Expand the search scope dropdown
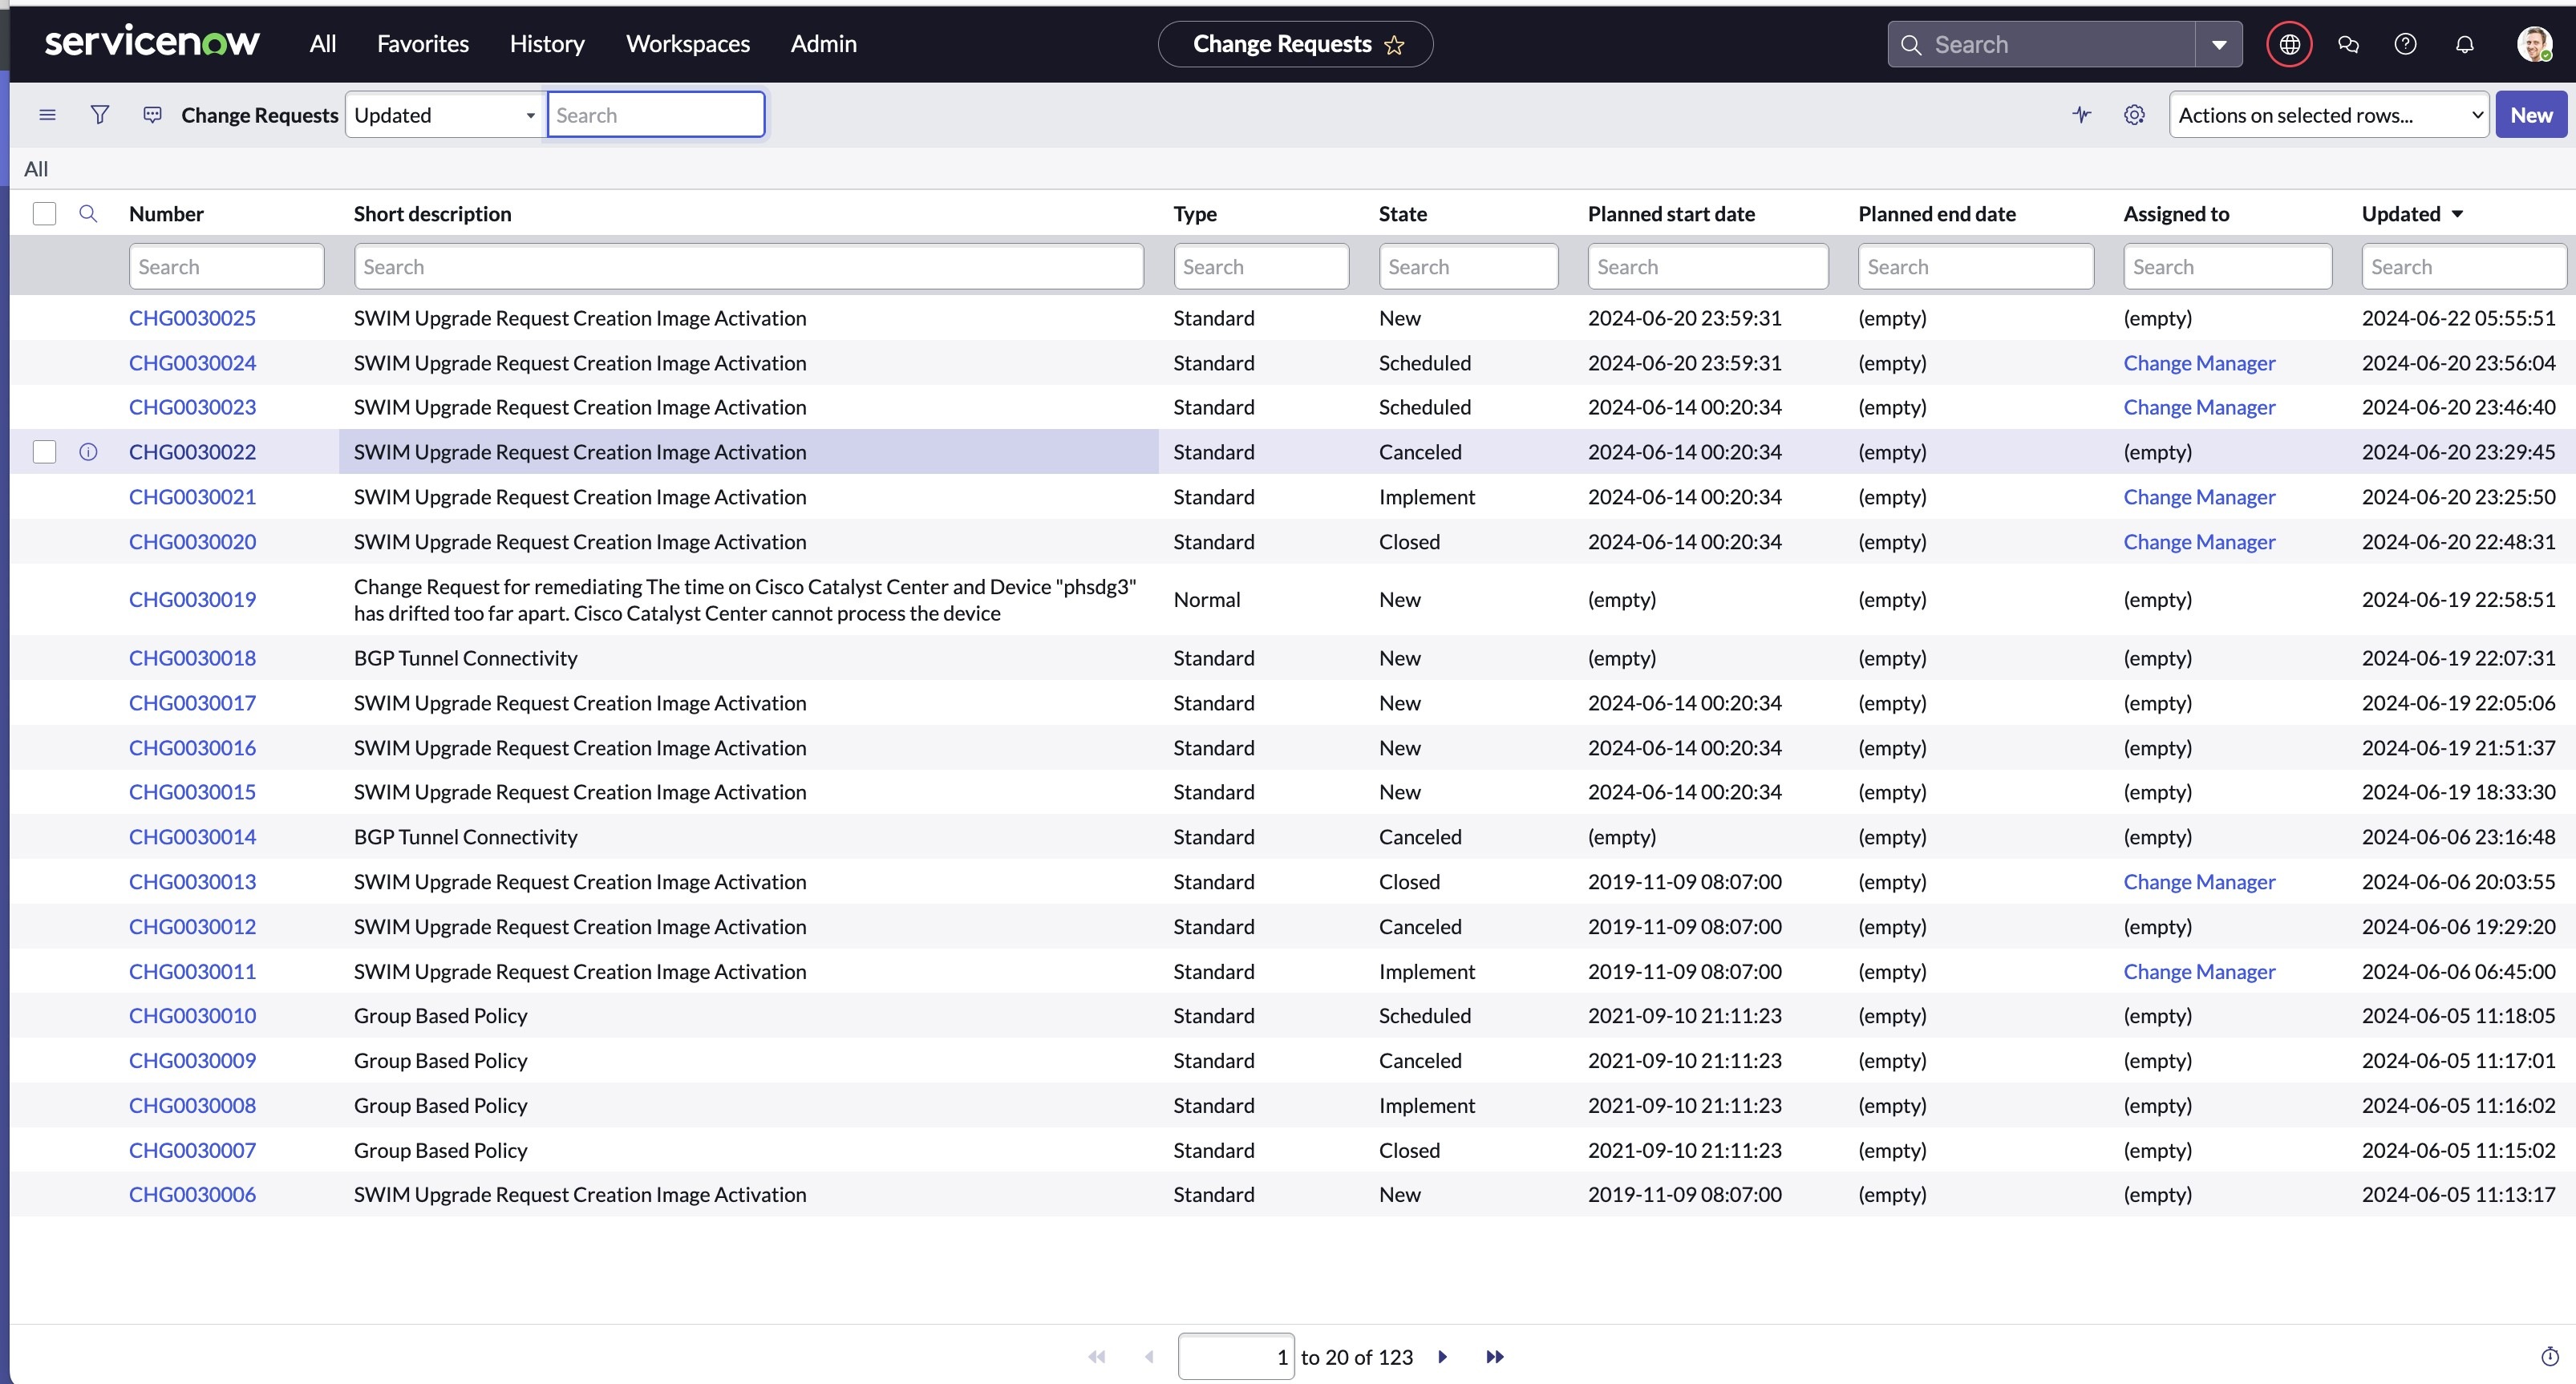2576x1384 pixels. pos(2220,43)
